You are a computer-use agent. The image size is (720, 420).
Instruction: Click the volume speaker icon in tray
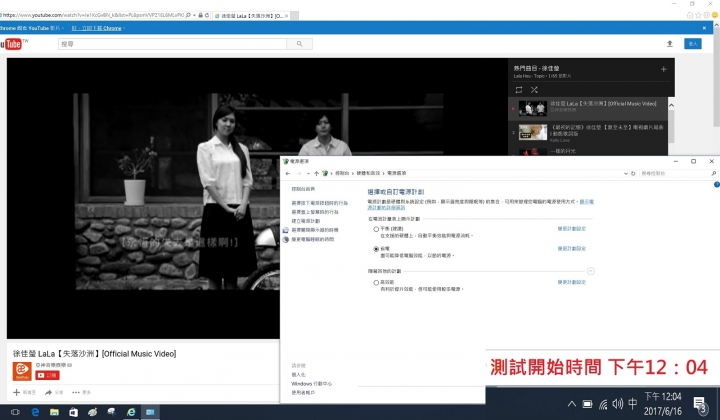click(x=618, y=404)
